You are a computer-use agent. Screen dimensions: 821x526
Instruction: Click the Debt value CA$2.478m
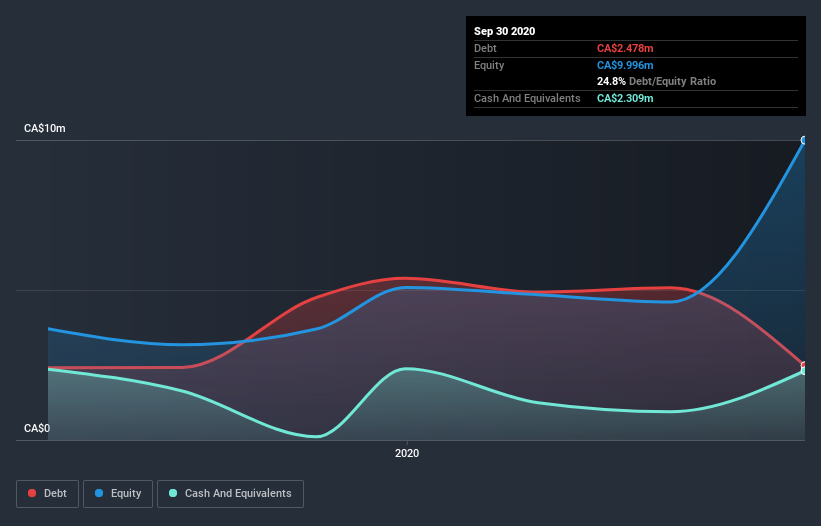625,48
